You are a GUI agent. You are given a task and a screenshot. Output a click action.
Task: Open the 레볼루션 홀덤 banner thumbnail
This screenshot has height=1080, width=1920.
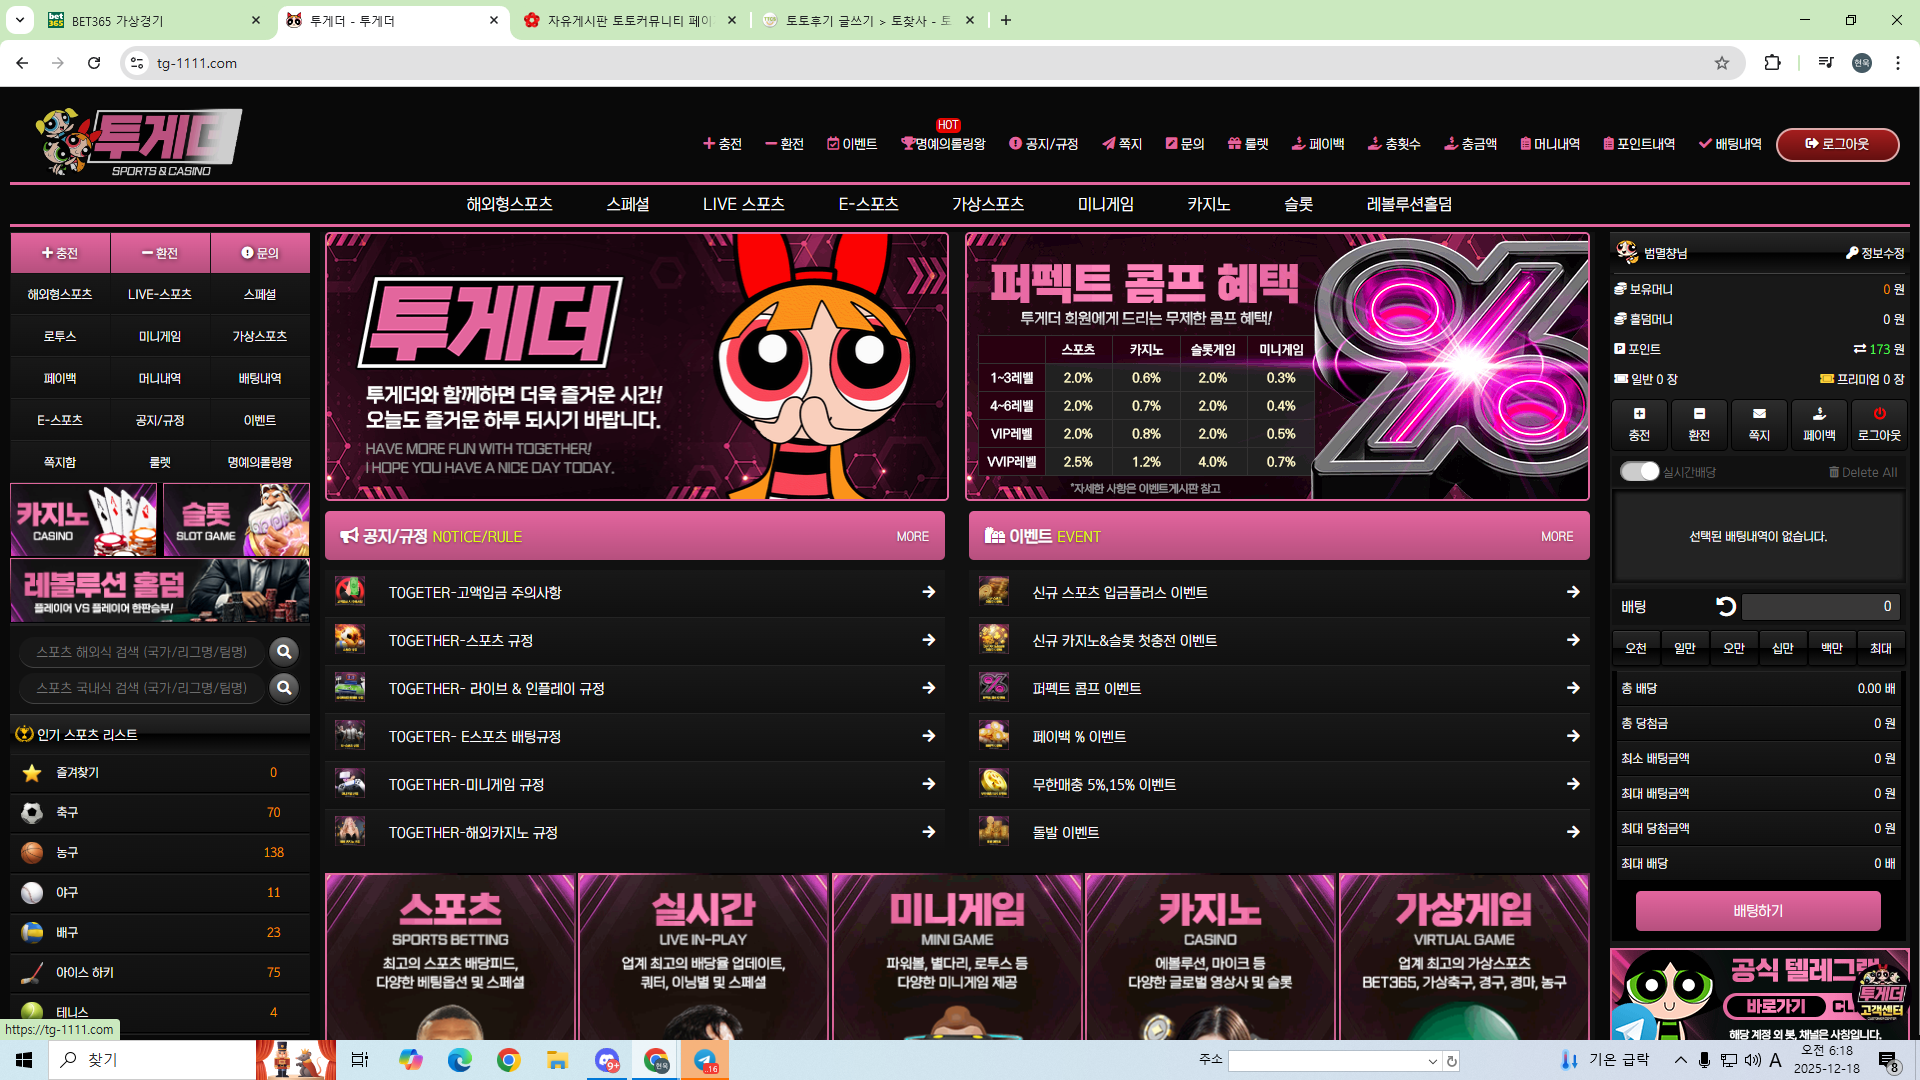click(160, 591)
